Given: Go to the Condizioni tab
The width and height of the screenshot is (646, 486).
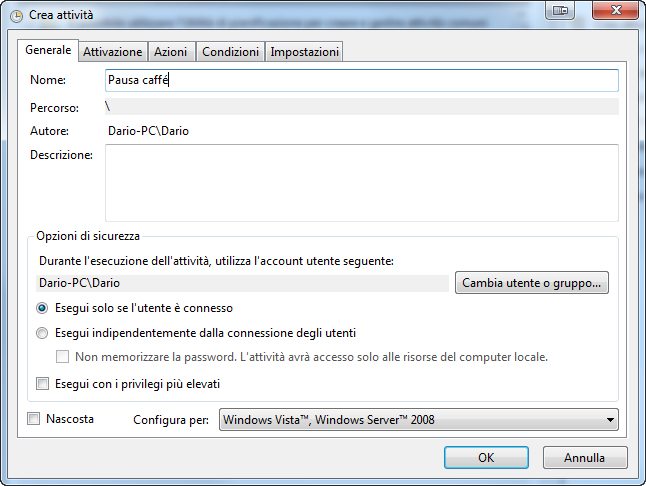Looking at the screenshot, I should [230, 52].
